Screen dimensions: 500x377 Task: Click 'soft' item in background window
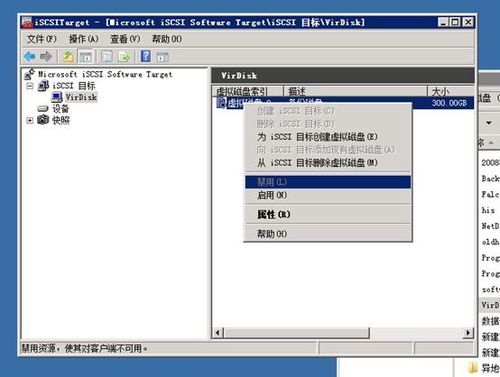[x=490, y=289]
